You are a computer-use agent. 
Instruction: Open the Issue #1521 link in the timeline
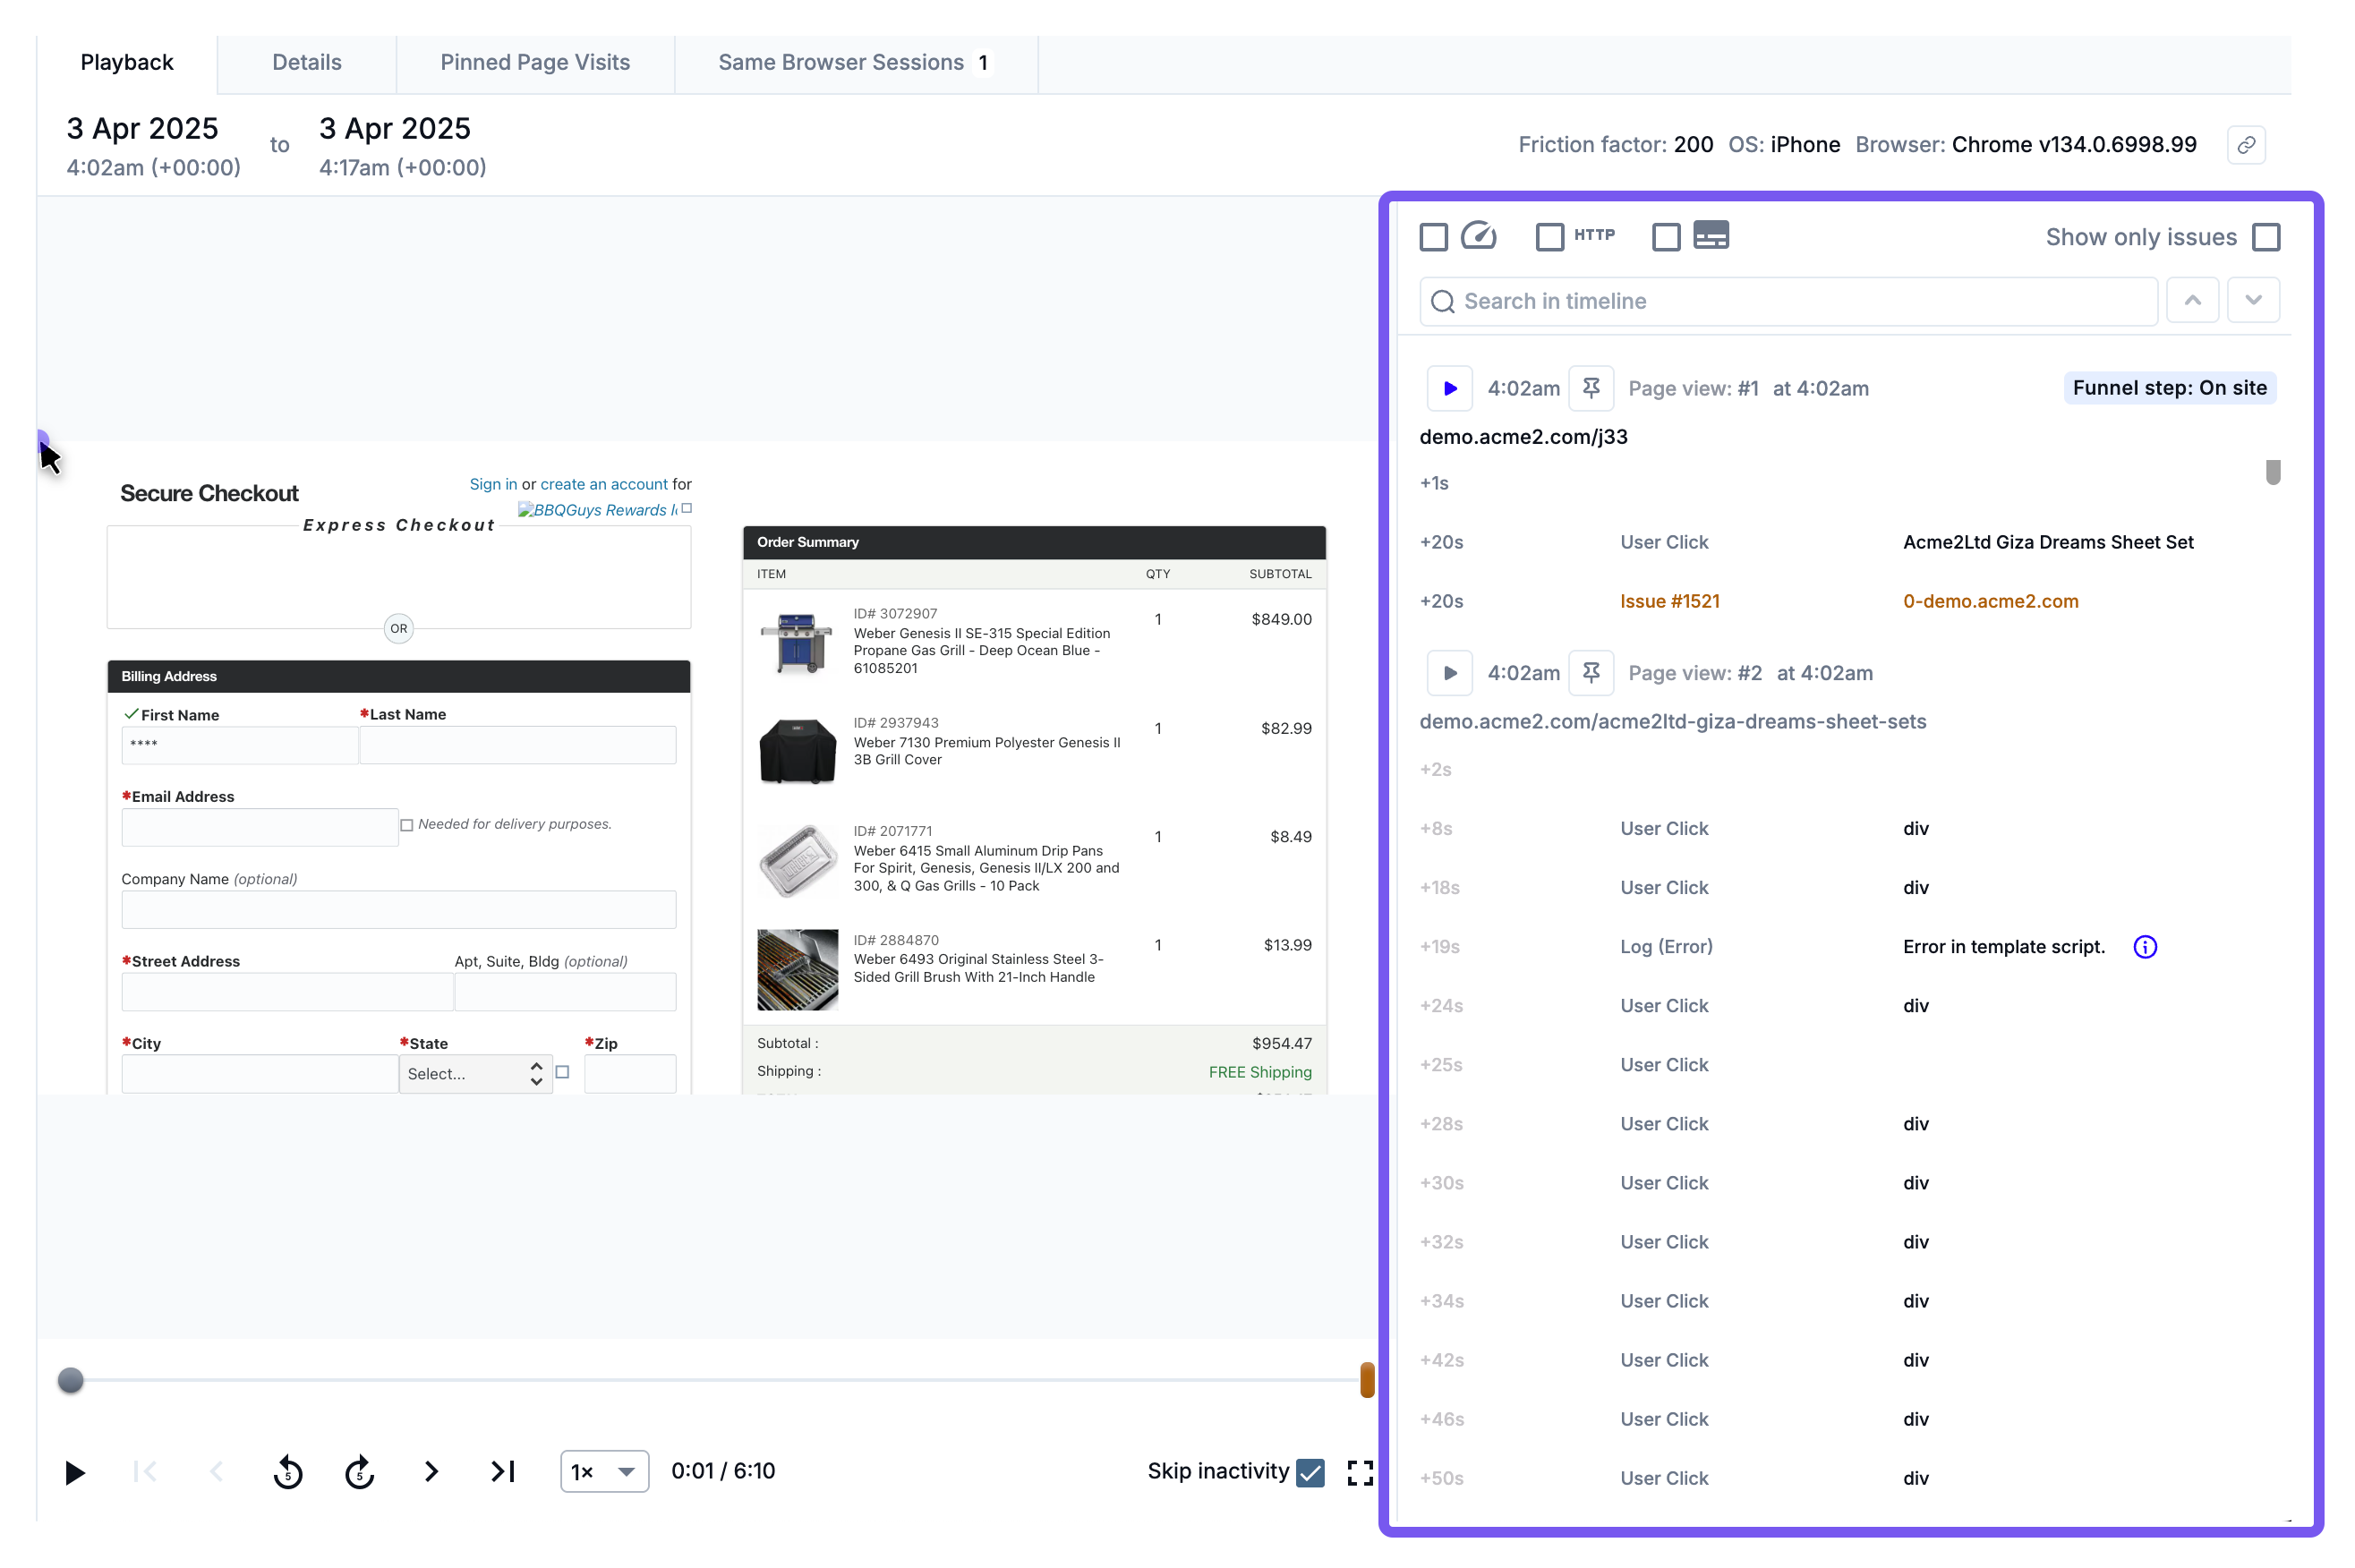1669,601
